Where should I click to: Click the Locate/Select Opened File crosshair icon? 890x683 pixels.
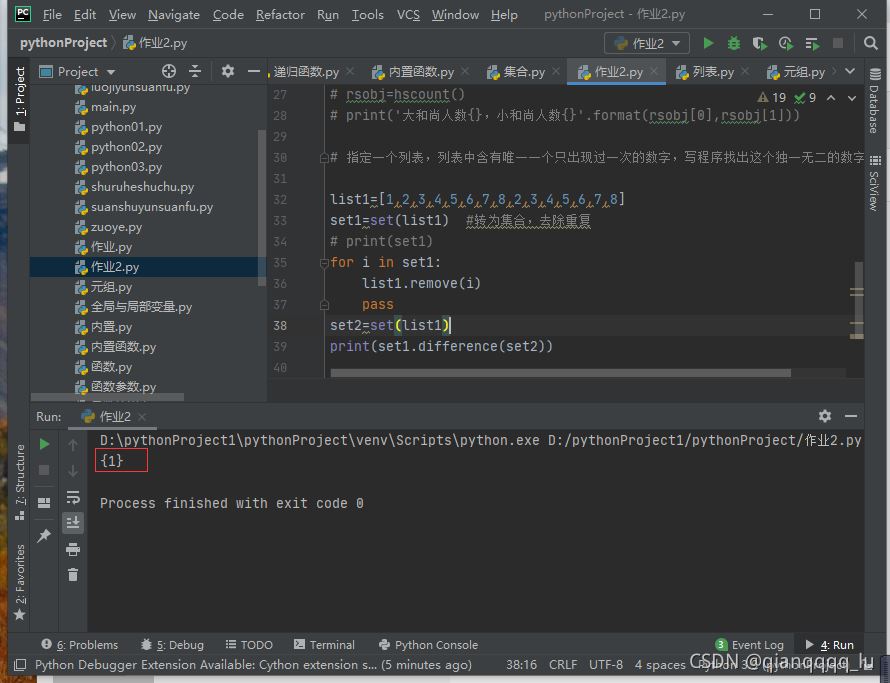(x=169, y=71)
